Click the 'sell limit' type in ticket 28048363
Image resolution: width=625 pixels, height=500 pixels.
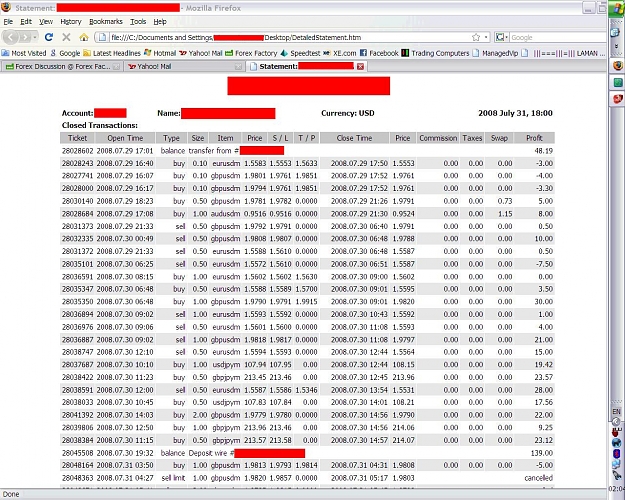(x=173, y=478)
